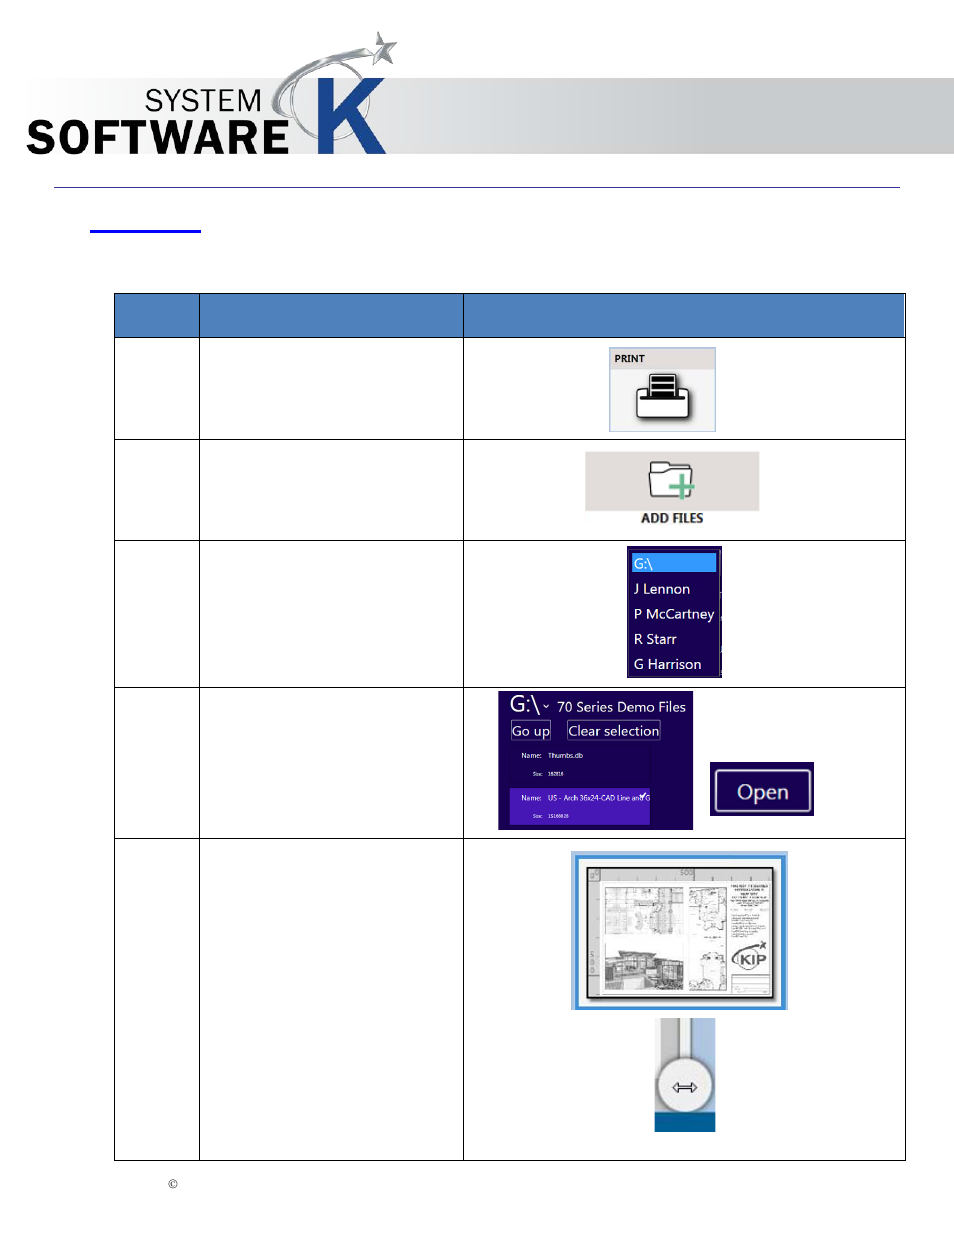The image size is (954, 1235).
Task: Select the G Harrison entry
Action: click(x=667, y=664)
